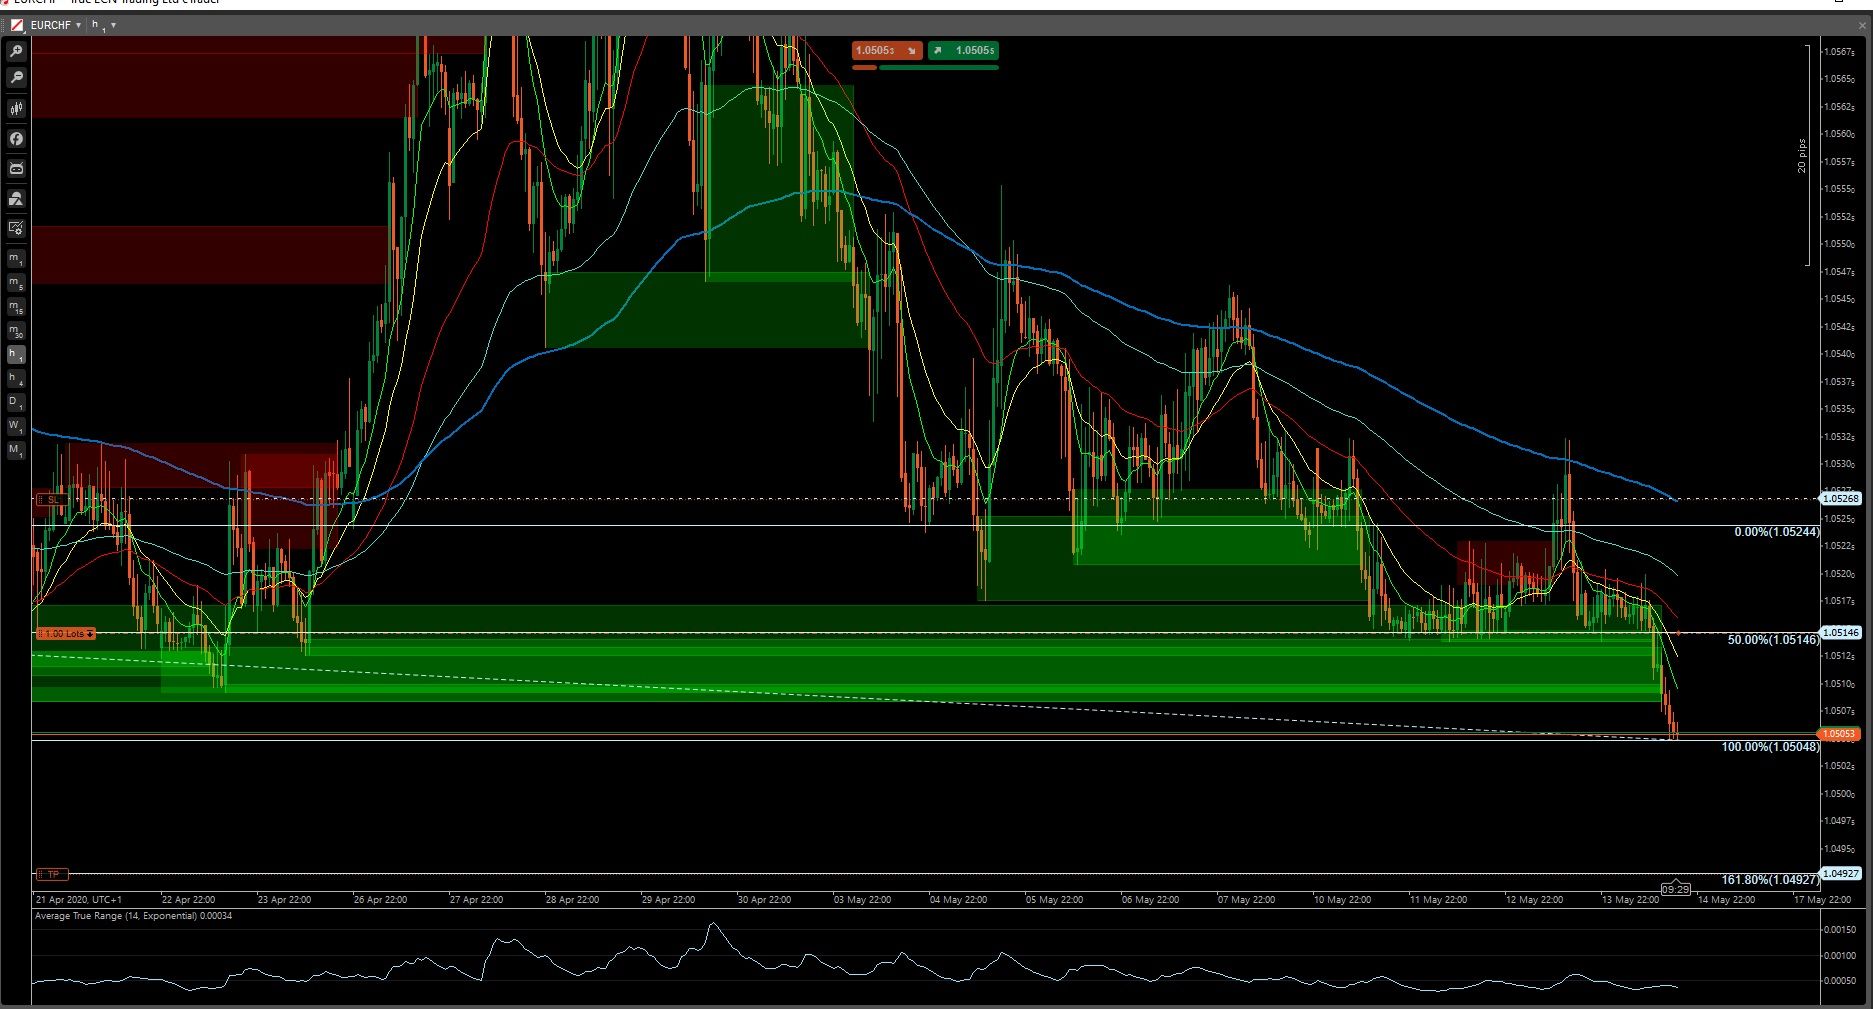Click the current price tag 1.05053
This screenshot has height=1009, width=1873.
[x=1838, y=734]
